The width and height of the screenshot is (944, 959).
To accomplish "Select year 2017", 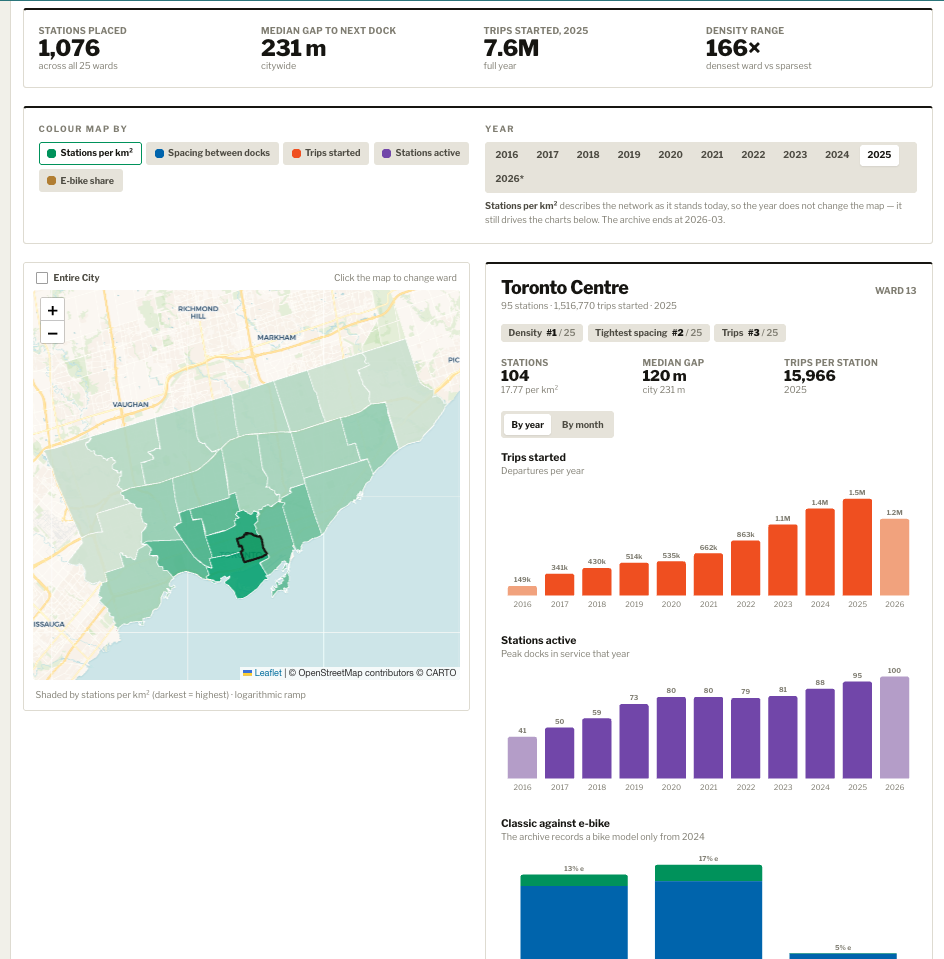I will (548, 155).
